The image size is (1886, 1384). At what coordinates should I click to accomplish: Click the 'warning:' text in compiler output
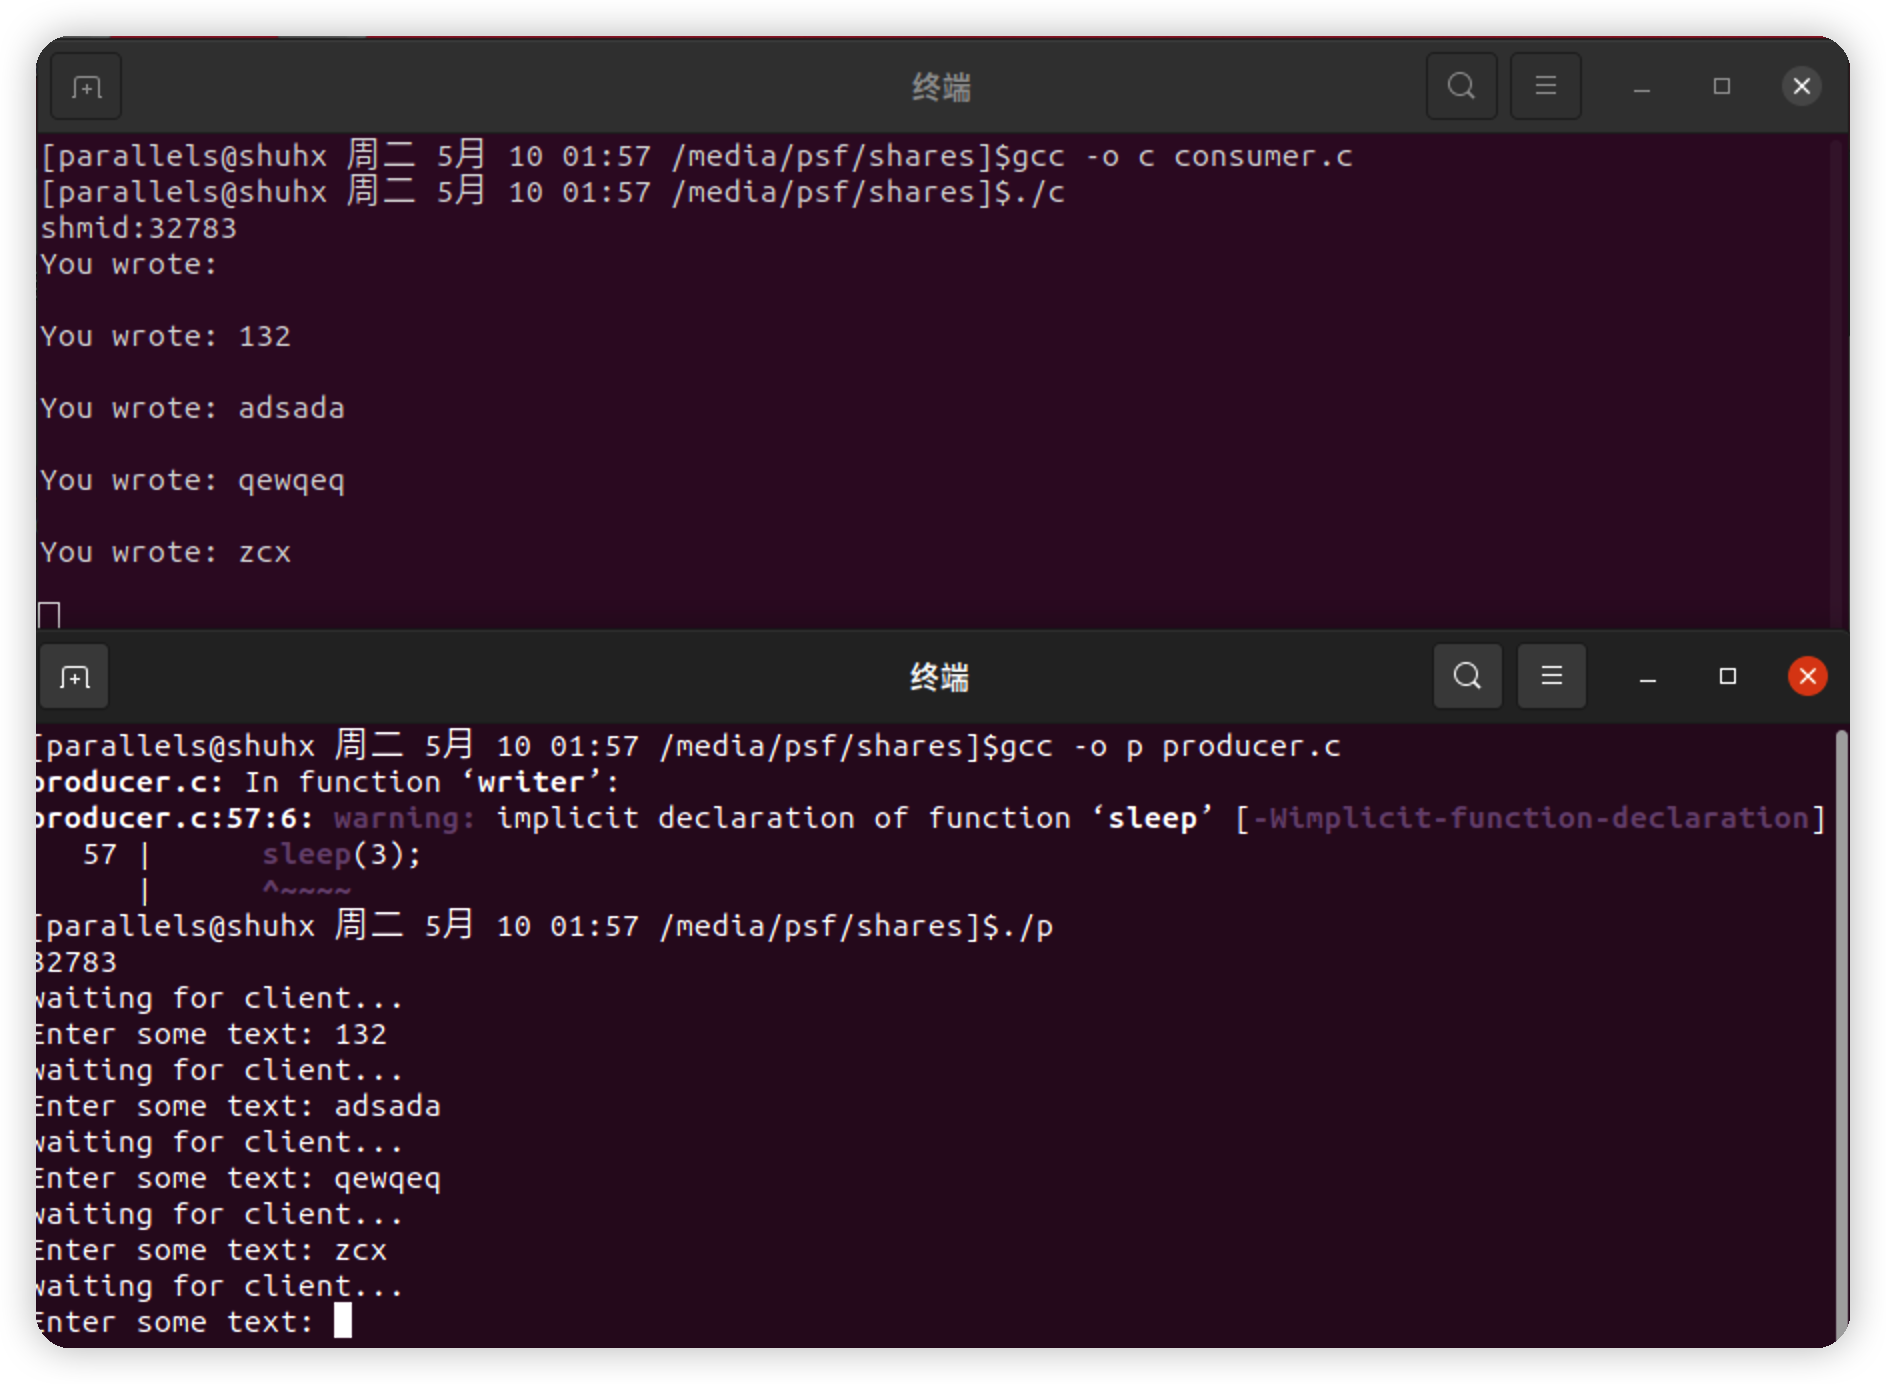tap(404, 819)
